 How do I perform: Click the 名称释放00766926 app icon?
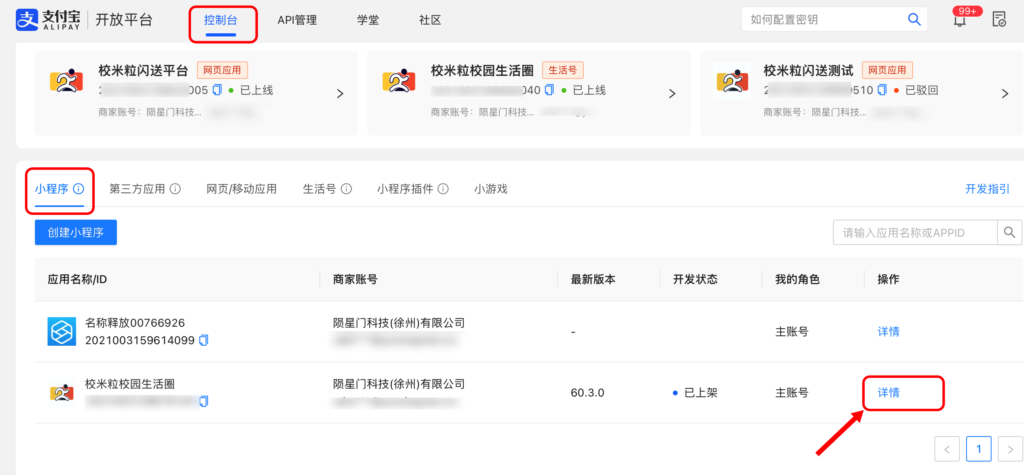click(x=62, y=331)
